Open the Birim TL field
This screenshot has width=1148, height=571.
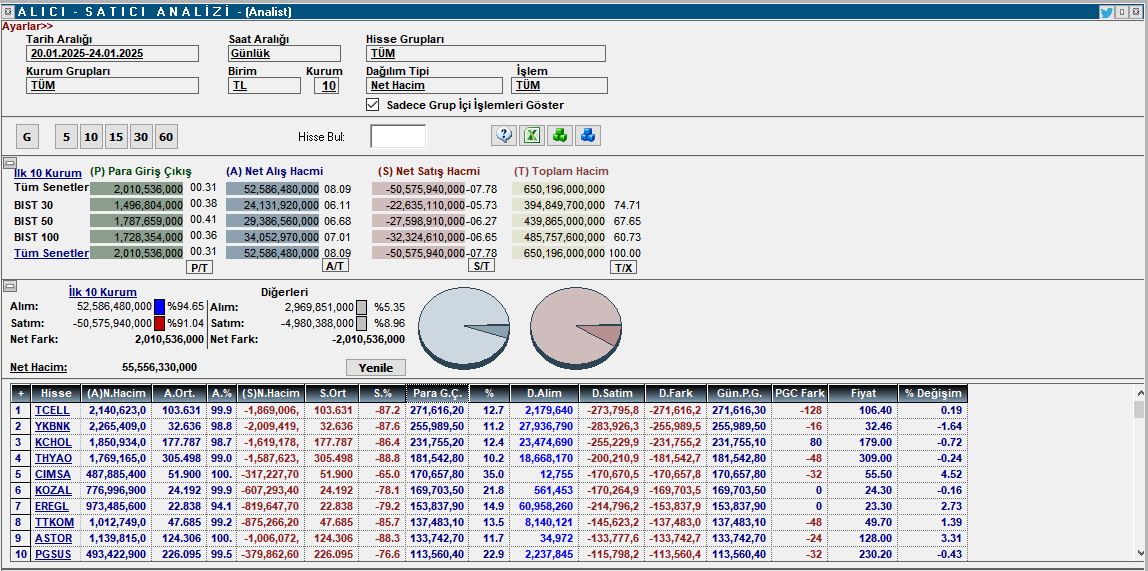(264, 86)
